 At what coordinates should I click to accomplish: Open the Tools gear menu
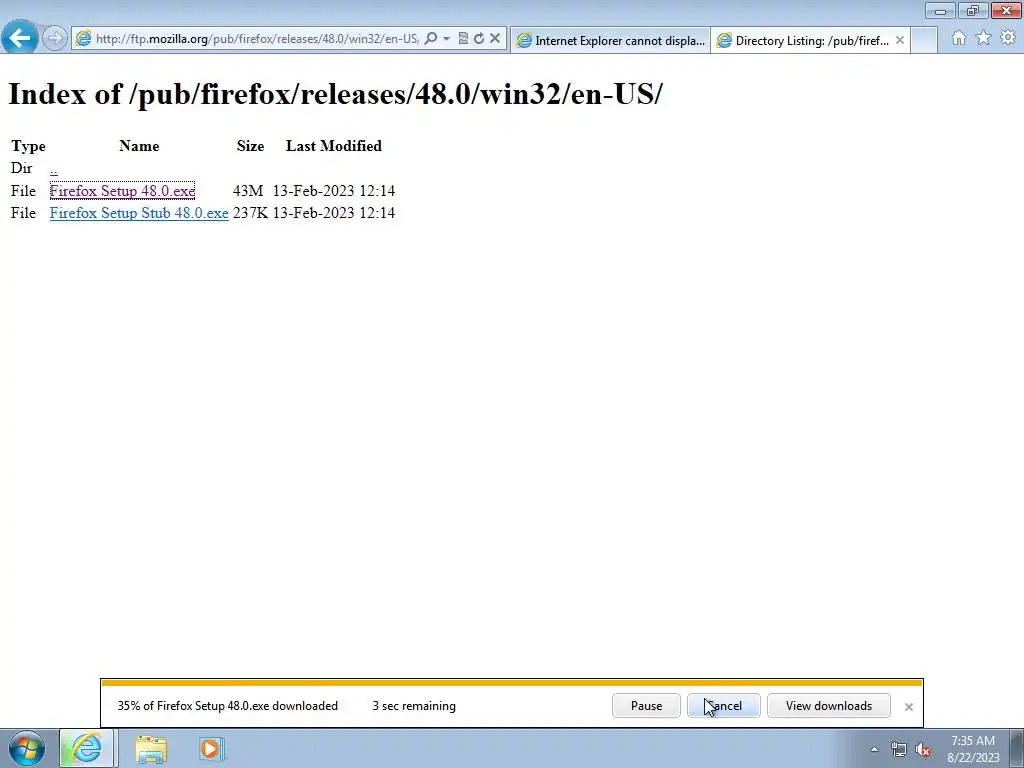tap(1008, 38)
